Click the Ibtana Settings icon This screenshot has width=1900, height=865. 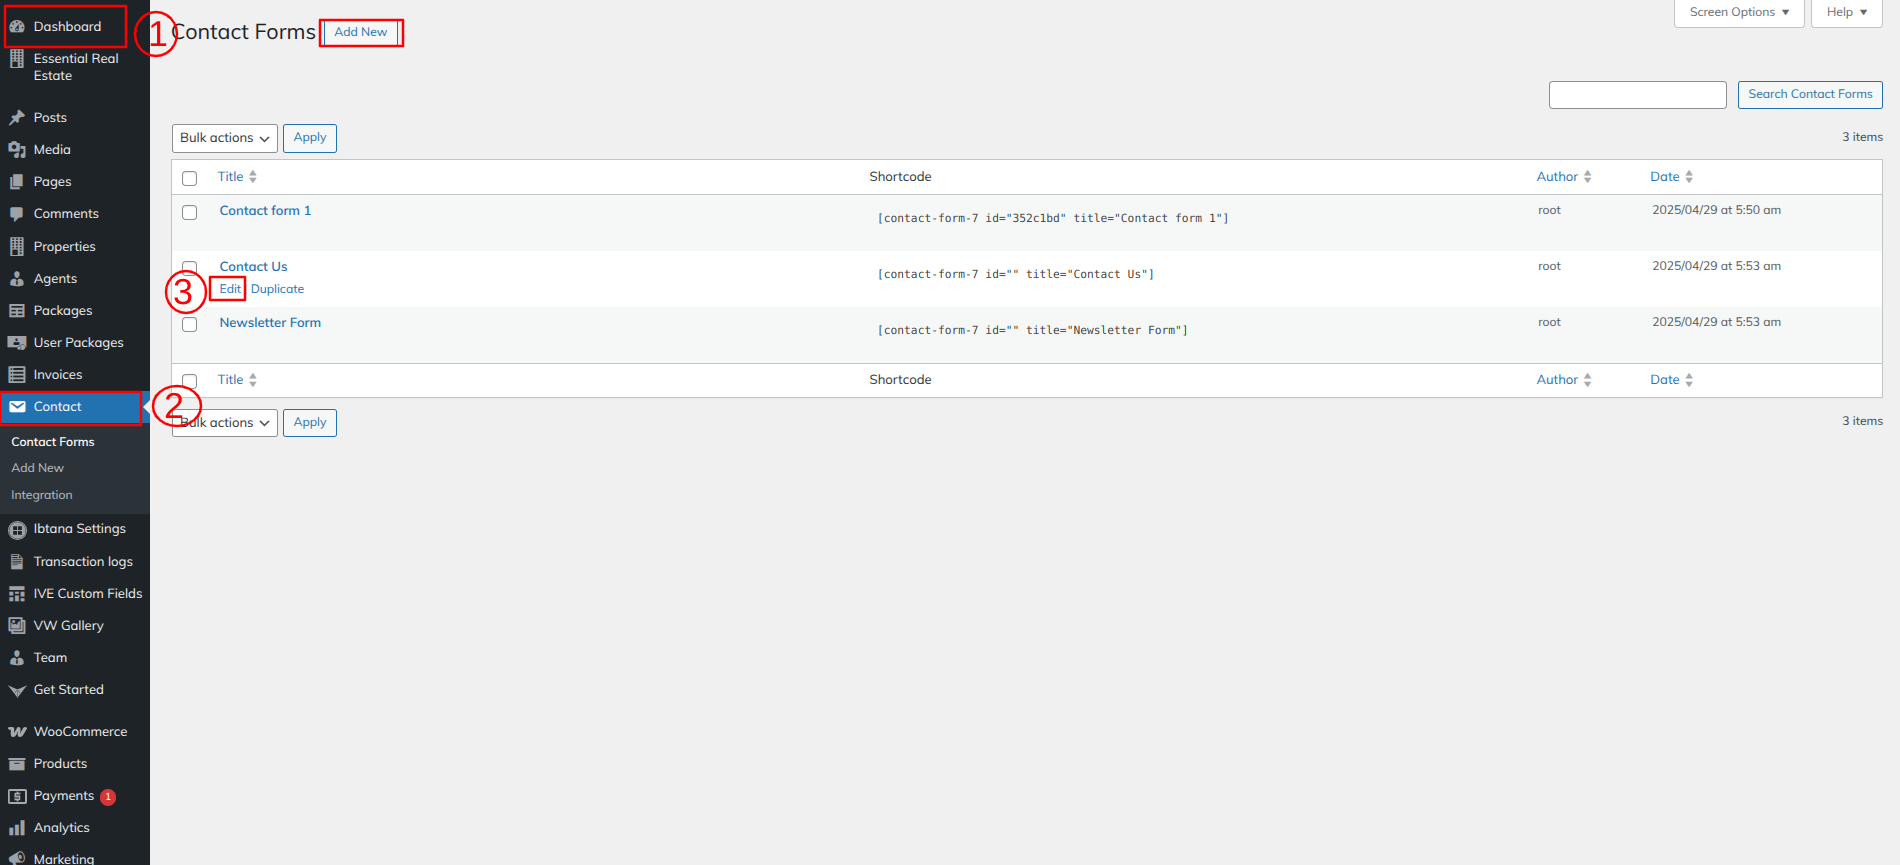pyautogui.click(x=17, y=530)
